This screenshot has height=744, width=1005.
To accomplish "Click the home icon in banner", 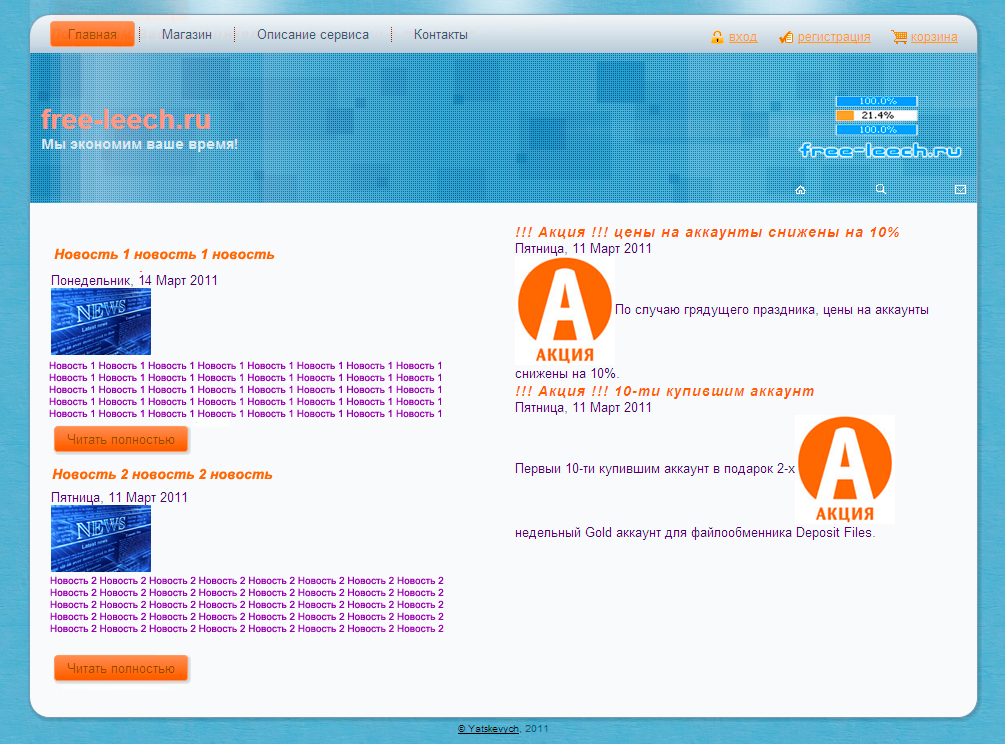I will point(800,190).
